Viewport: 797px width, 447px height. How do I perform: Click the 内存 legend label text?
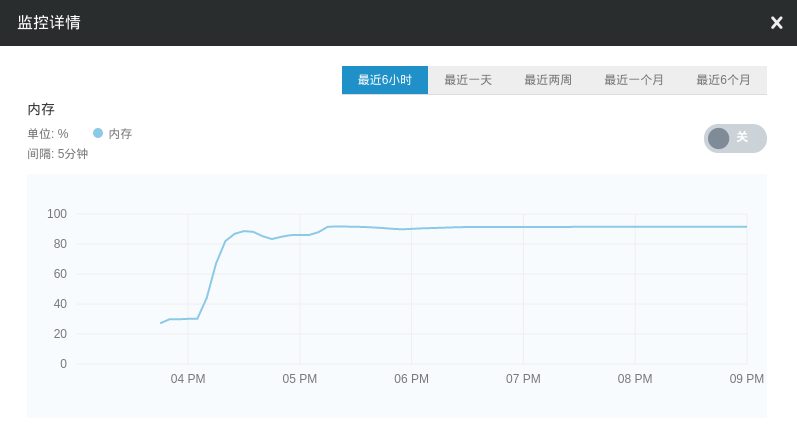click(120, 134)
